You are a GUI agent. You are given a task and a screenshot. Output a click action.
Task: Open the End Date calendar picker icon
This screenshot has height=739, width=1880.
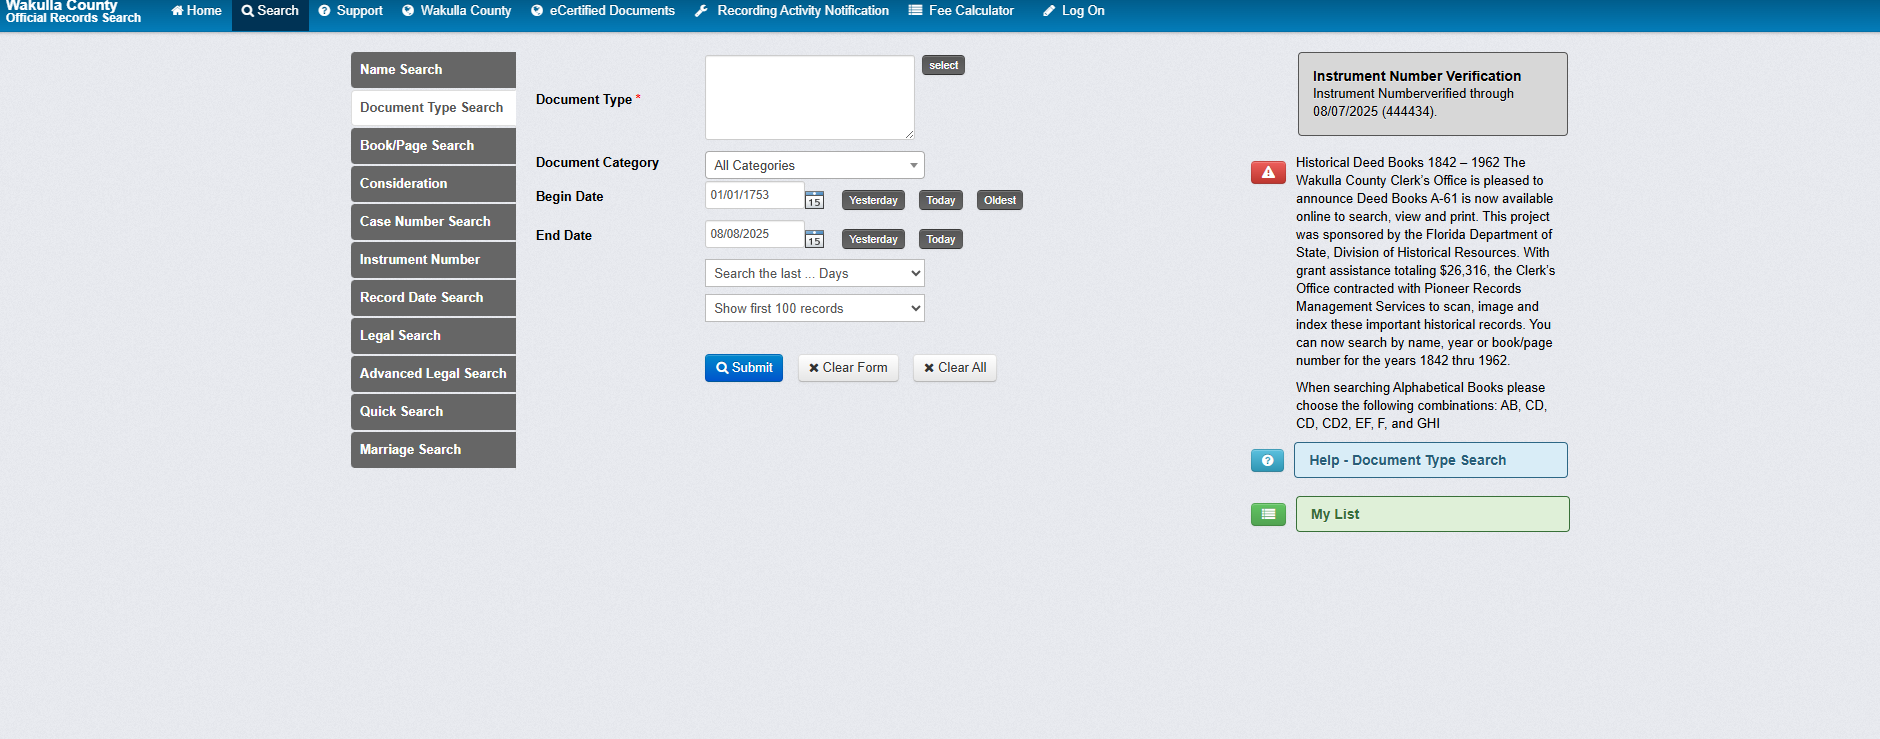coord(814,239)
